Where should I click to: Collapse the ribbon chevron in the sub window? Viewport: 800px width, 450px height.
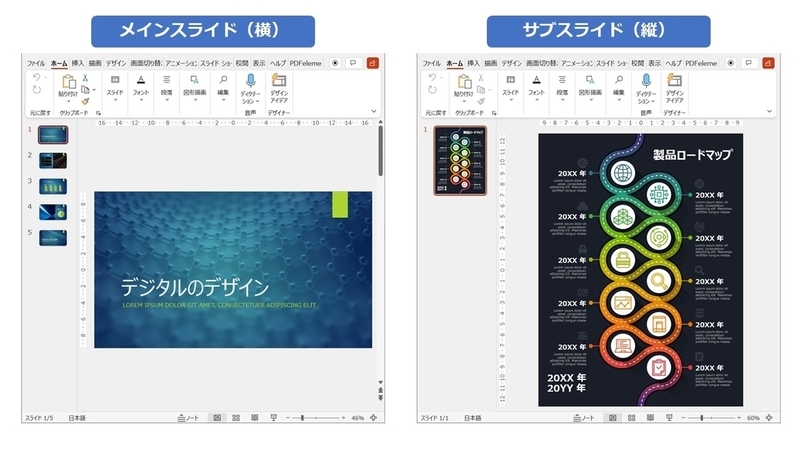coord(769,111)
